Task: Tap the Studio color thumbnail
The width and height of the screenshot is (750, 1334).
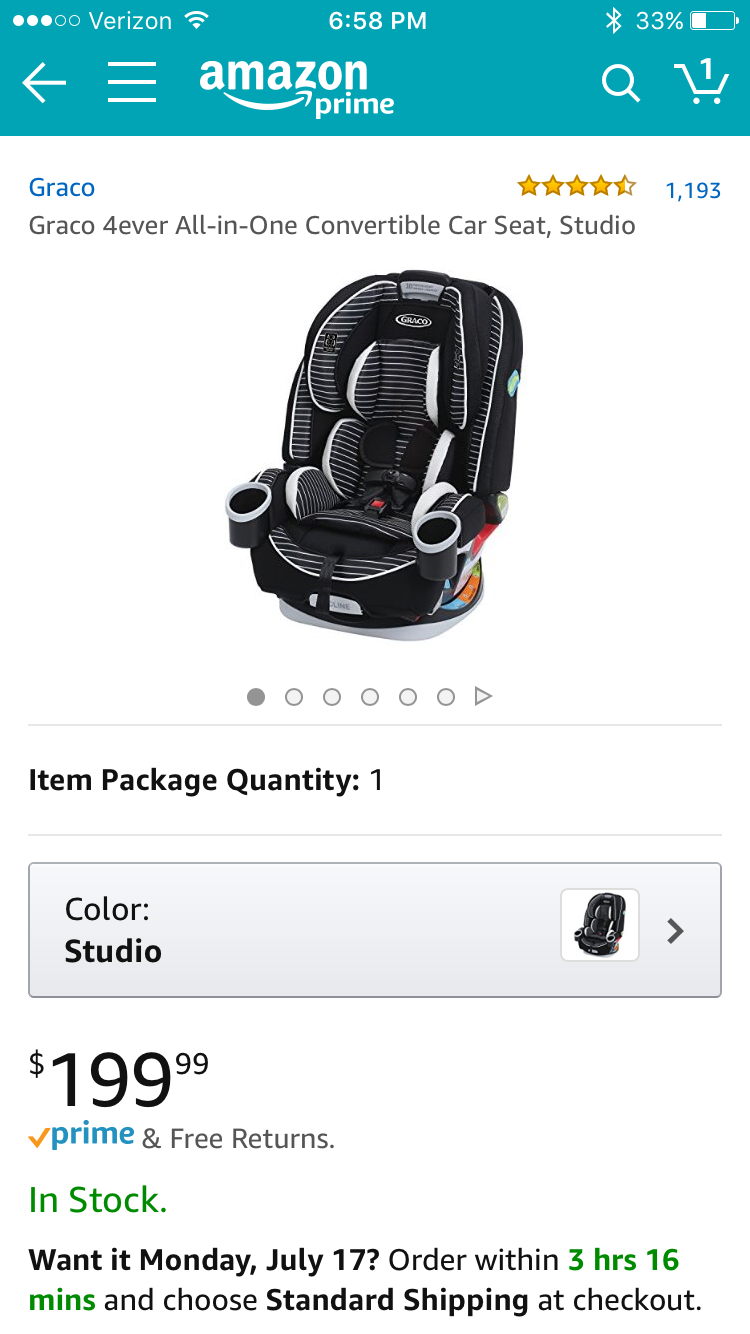Action: coord(600,925)
